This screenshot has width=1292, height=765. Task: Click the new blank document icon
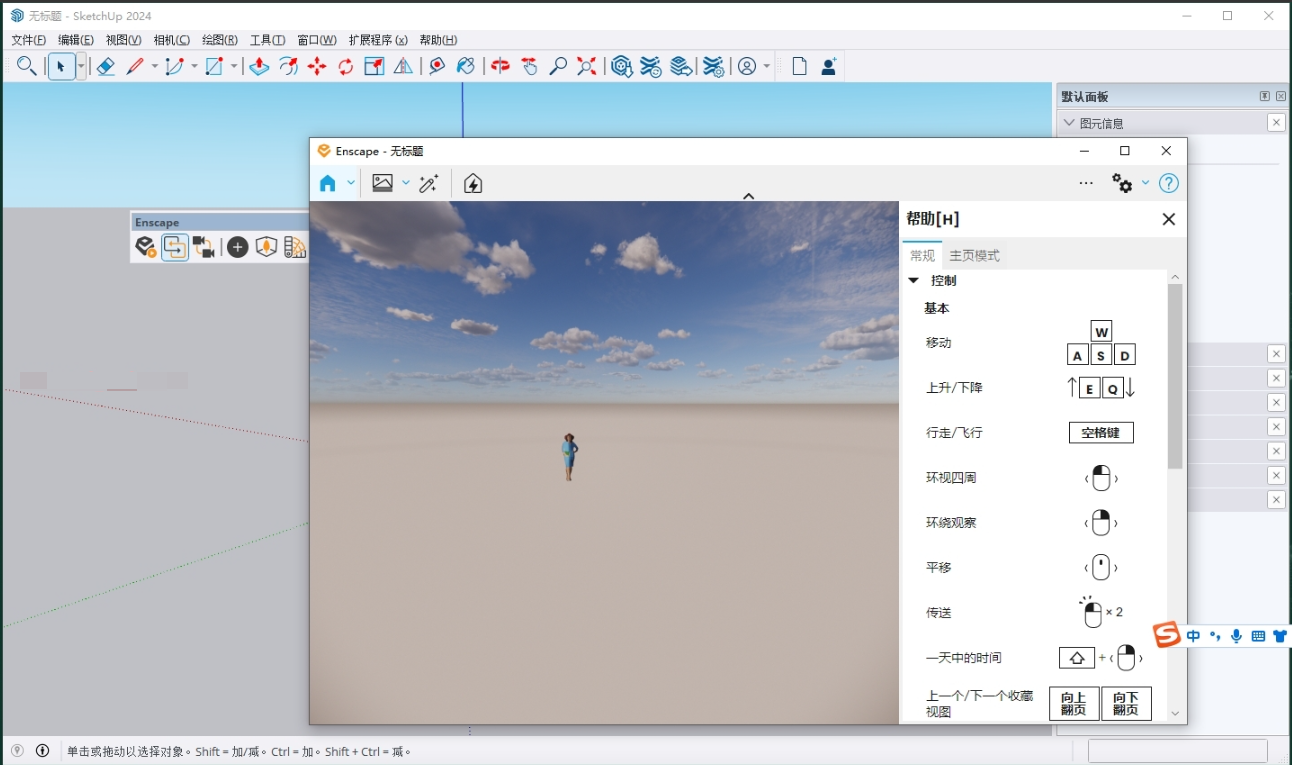click(x=799, y=66)
